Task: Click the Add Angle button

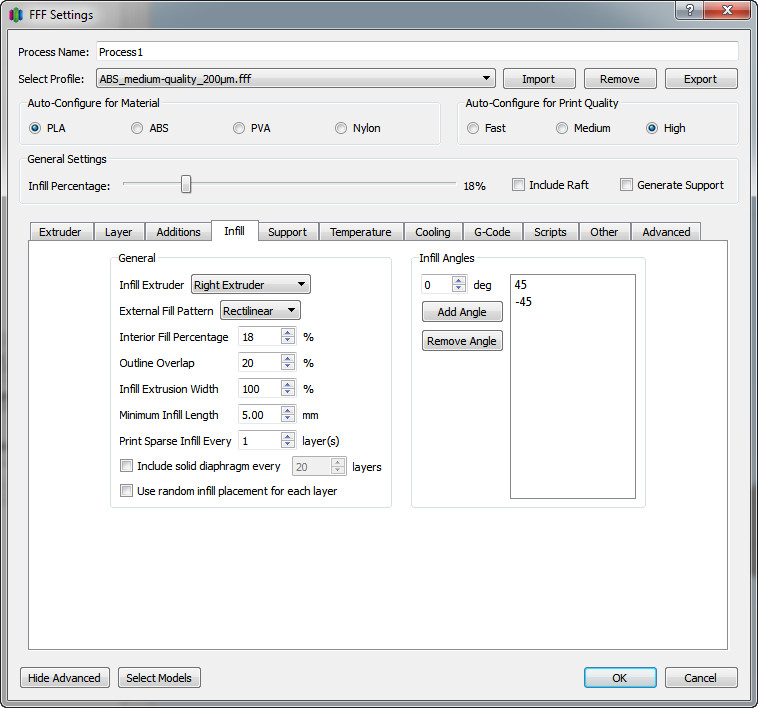Action: coord(461,312)
